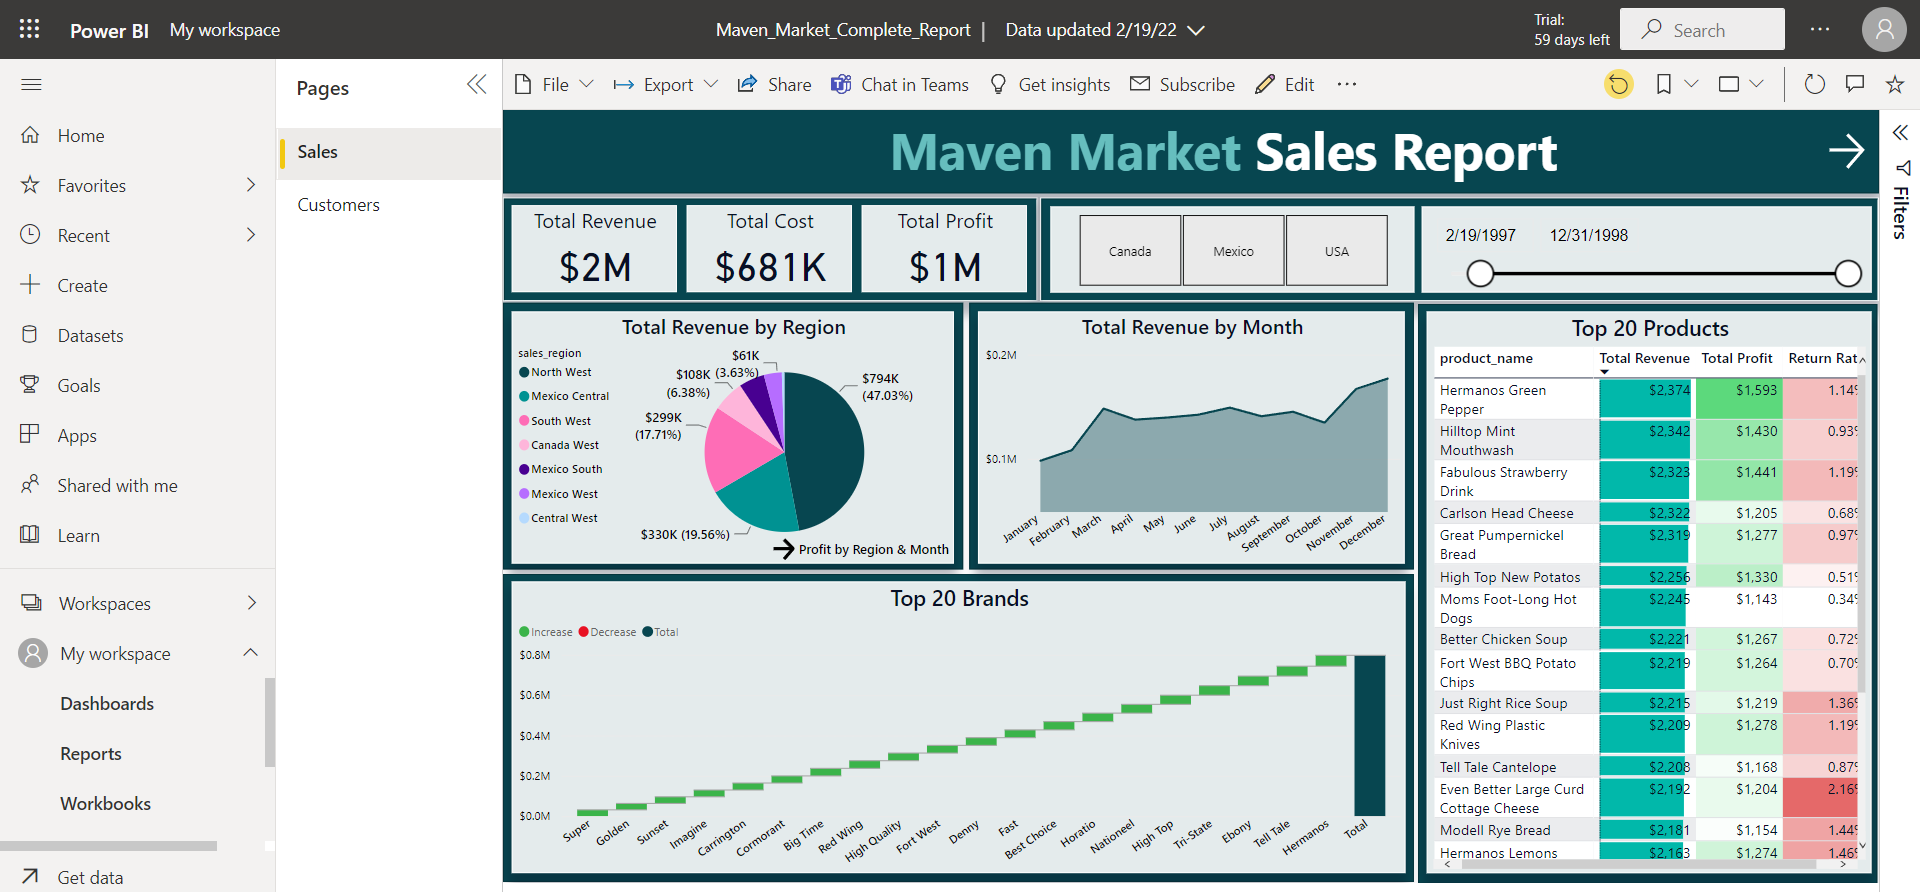This screenshot has height=892, width=1920.
Task: Select the Canada slicer button
Action: click(1130, 251)
